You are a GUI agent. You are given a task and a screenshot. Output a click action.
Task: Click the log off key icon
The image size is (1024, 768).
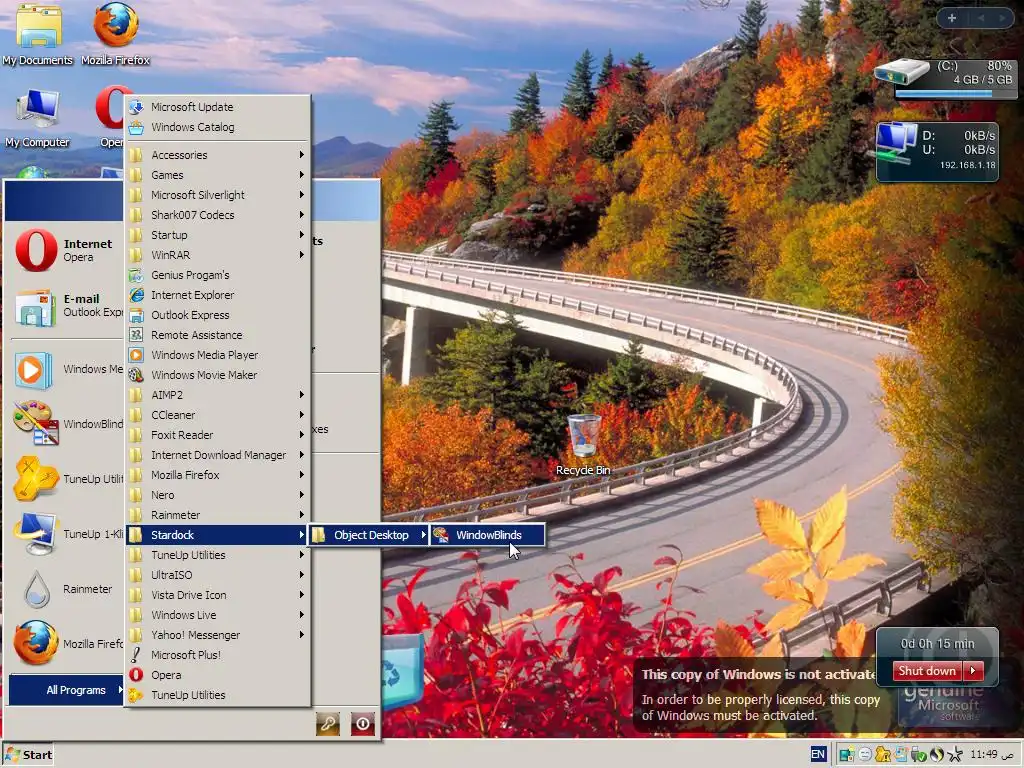tap(328, 724)
